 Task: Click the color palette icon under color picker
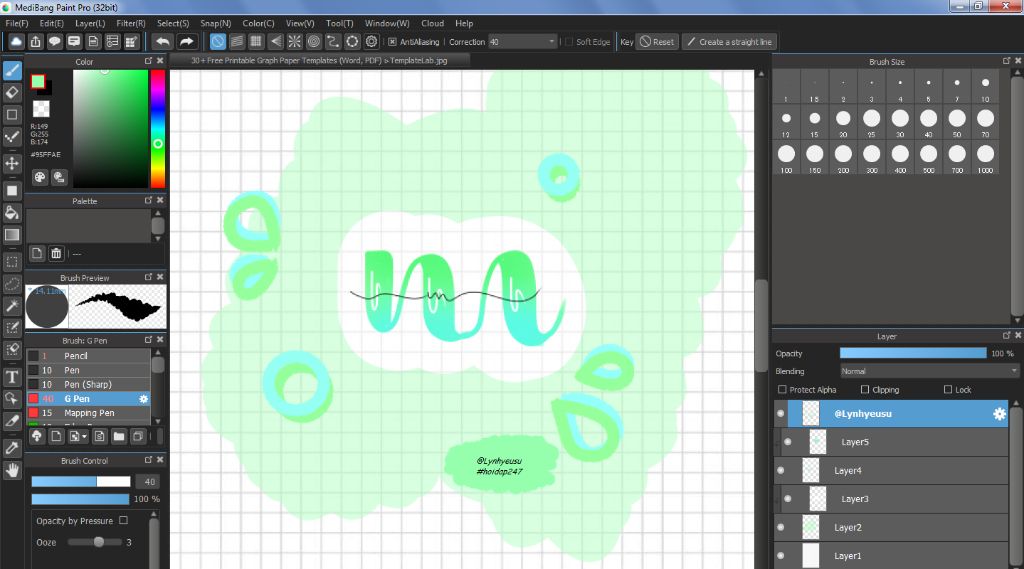click(x=40, y=177)
